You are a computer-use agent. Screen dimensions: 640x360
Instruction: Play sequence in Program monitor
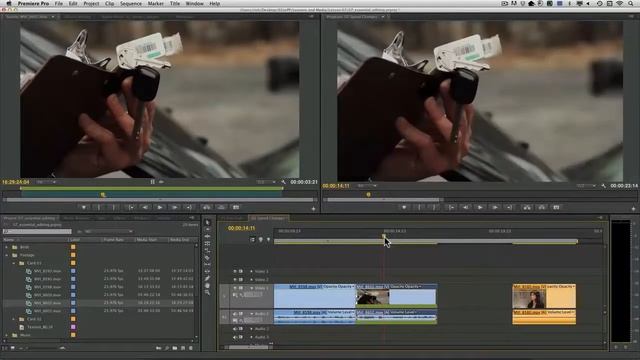480,207
